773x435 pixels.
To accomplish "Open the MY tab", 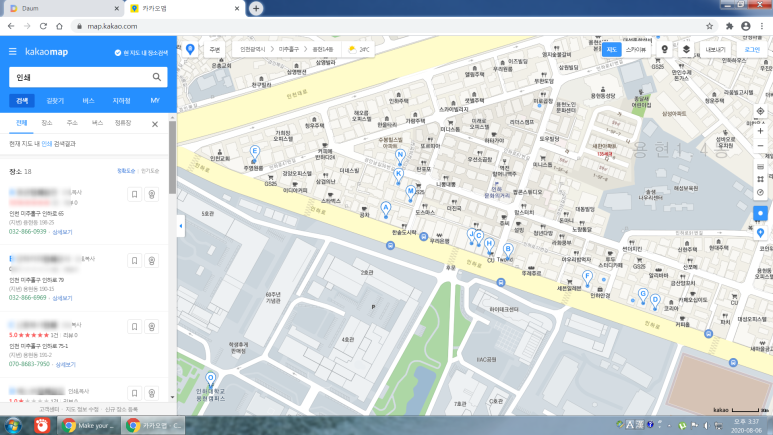I will [155, 101].
